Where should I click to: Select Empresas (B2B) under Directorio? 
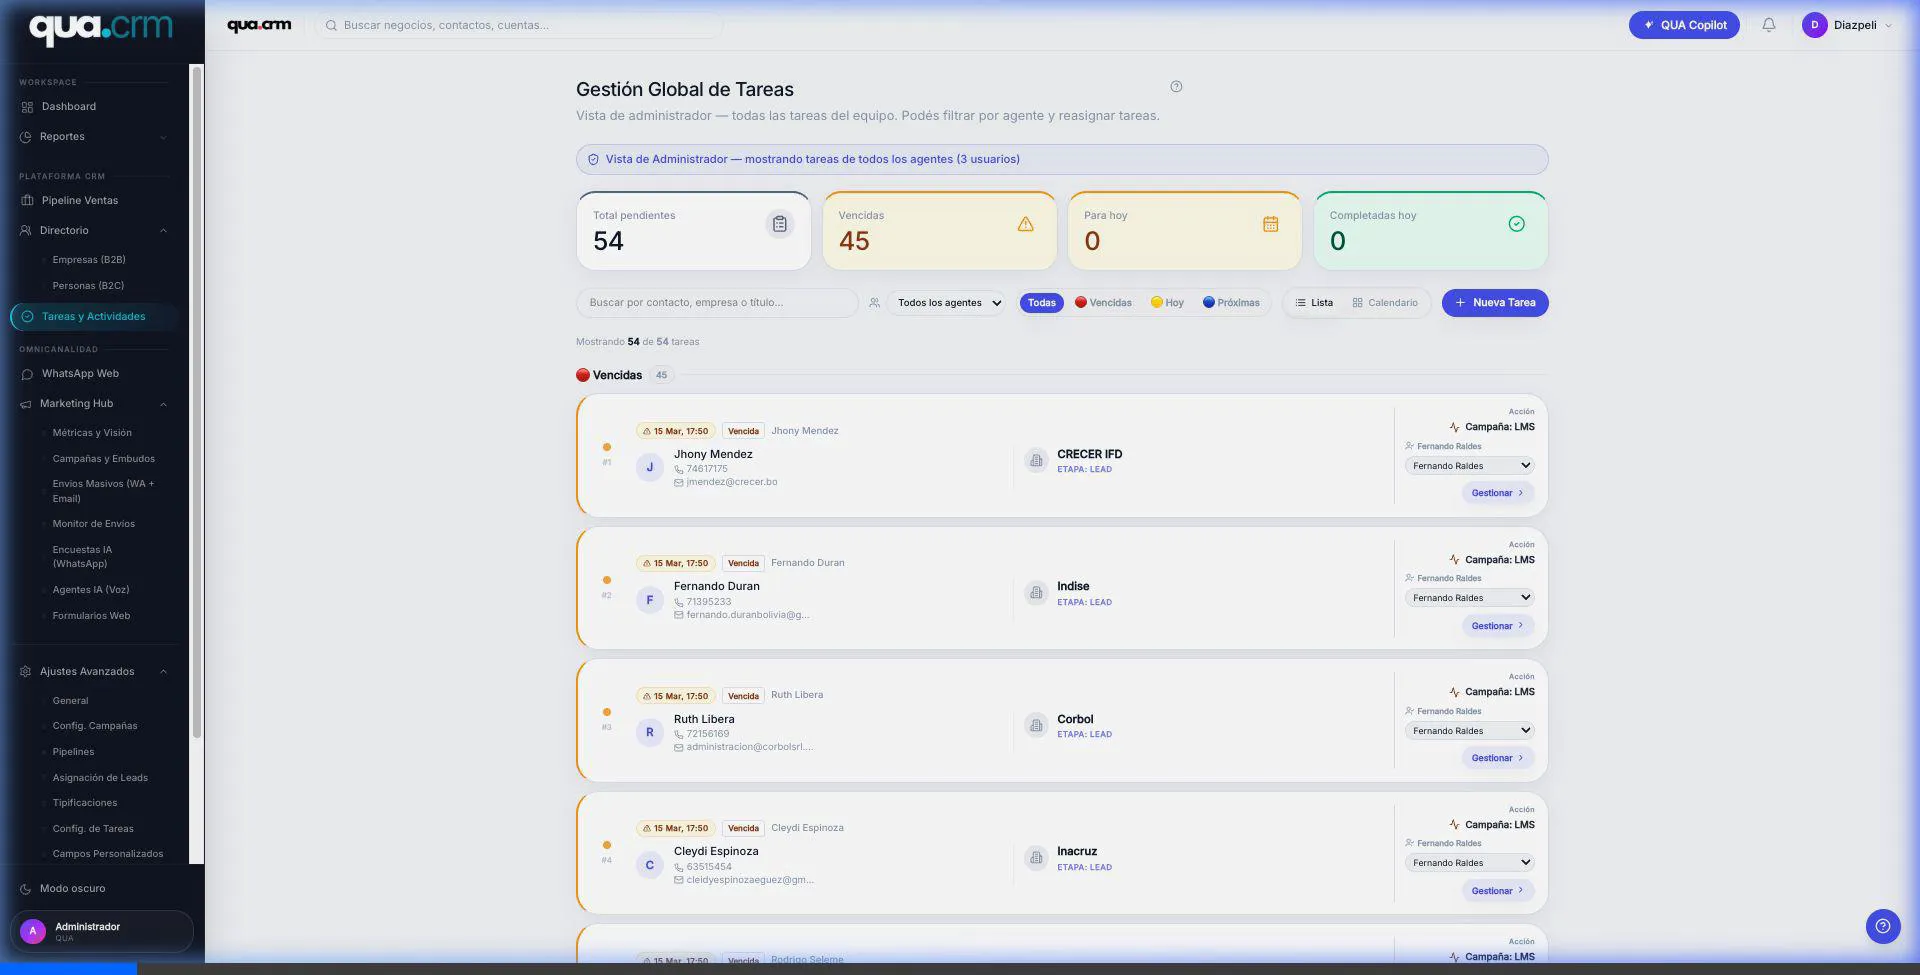pyautogui.click(x=89, y=259)
